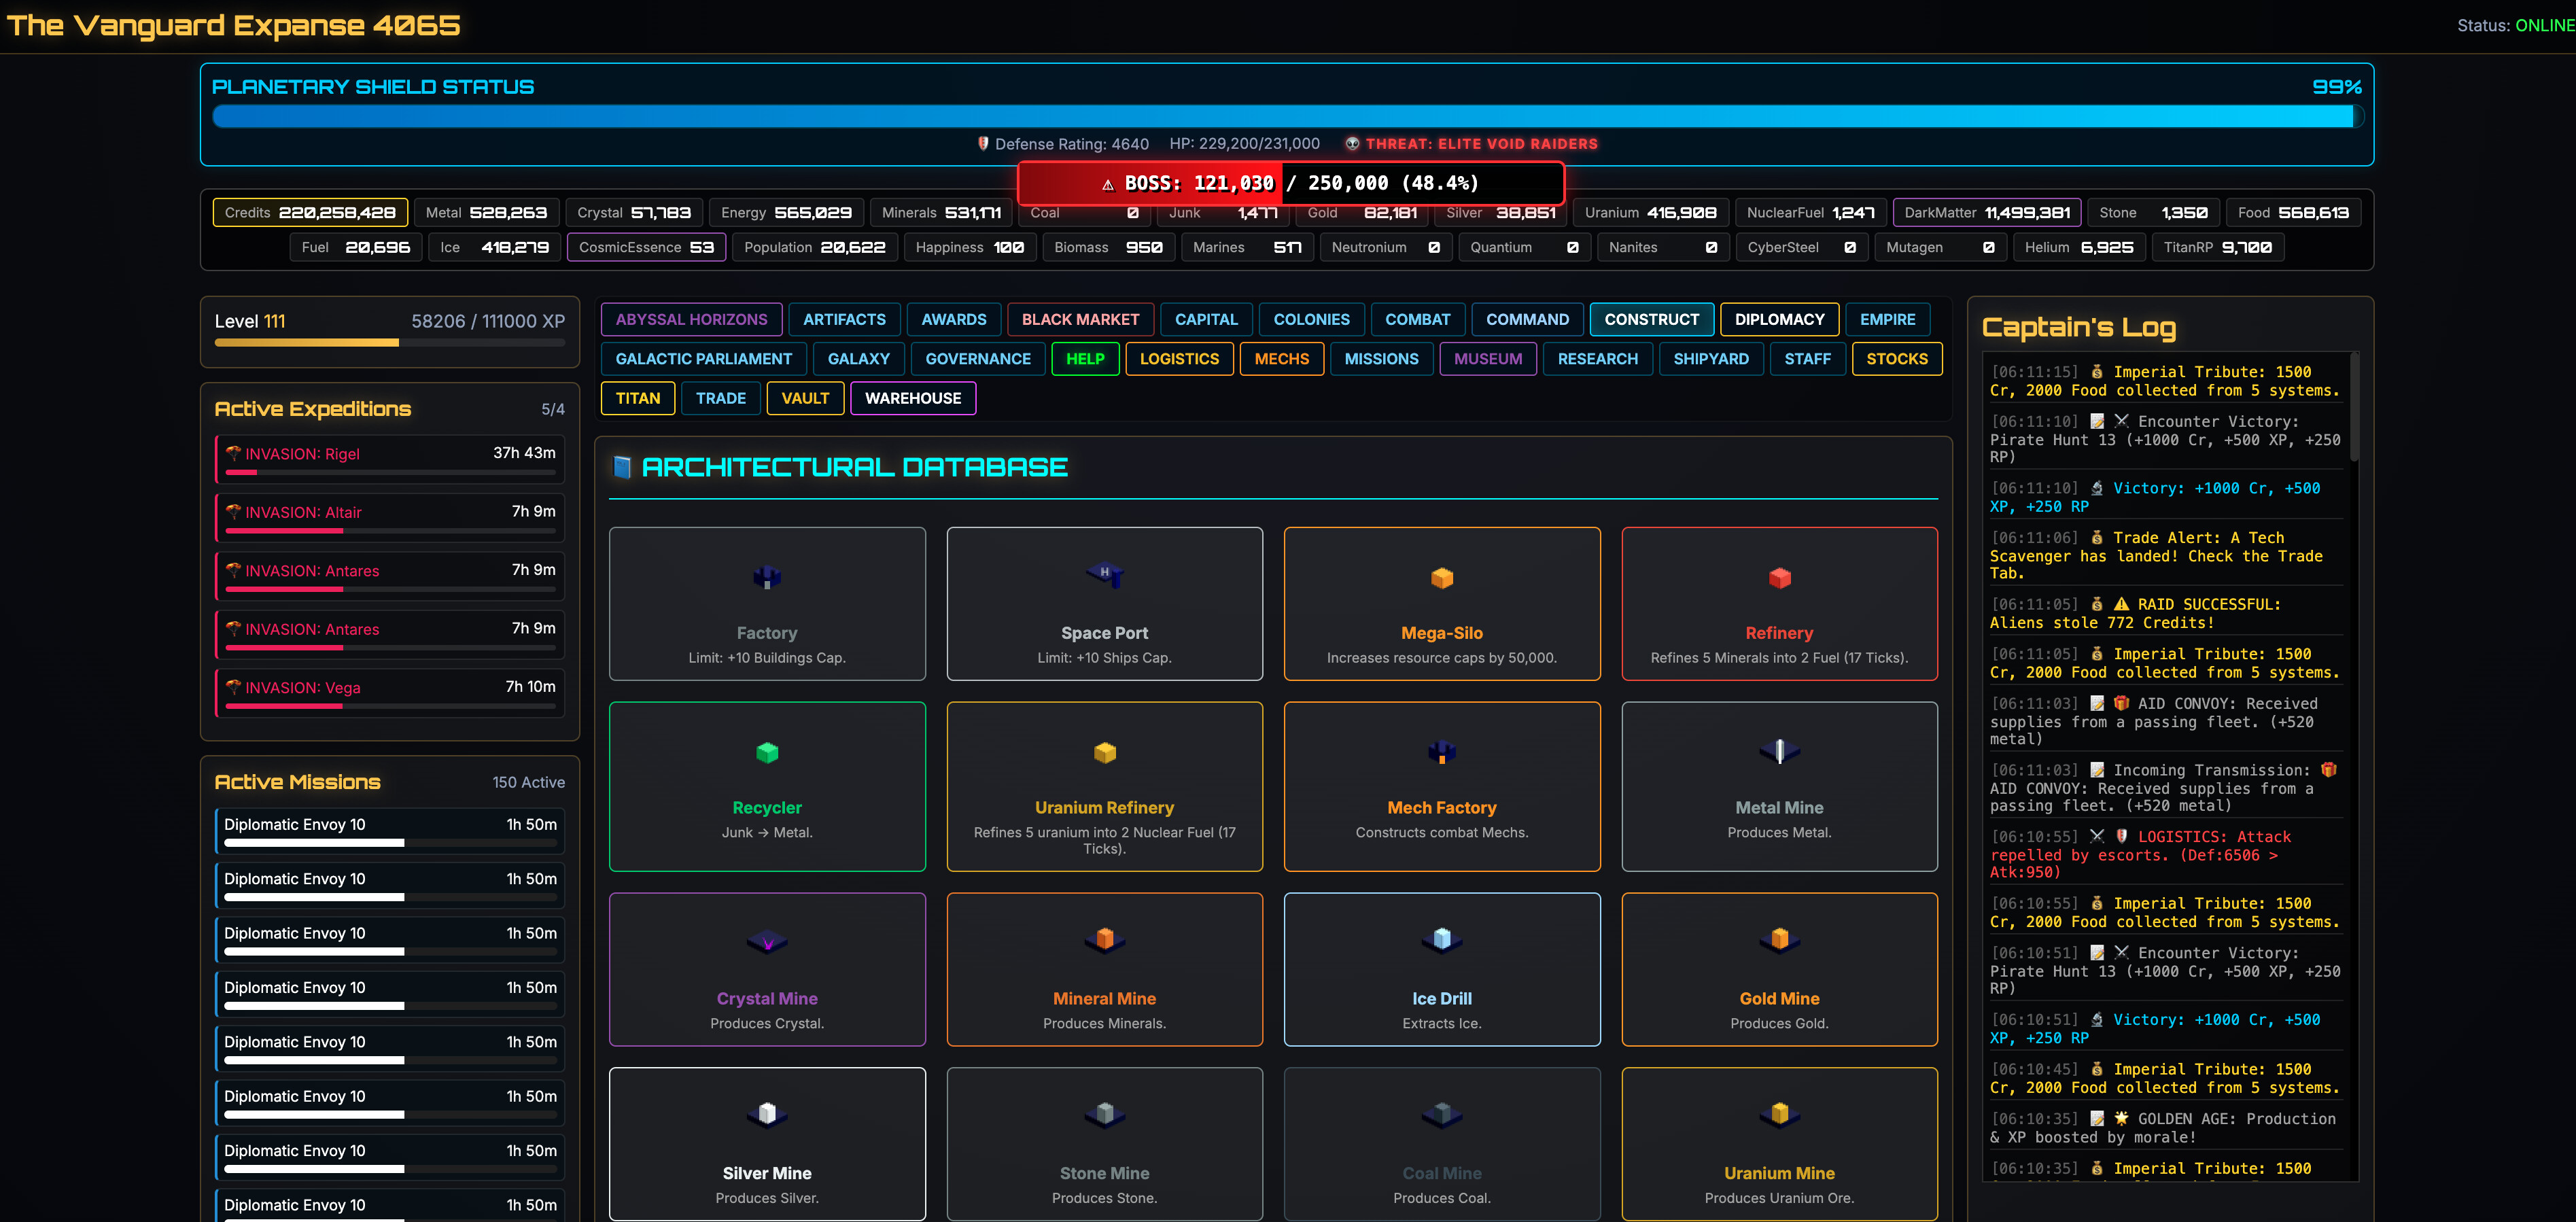The width and height of the screenshot is (2576, 1222).
Task: Click the trophy icon on INVASION: Rigel
Action: point(235,453)
